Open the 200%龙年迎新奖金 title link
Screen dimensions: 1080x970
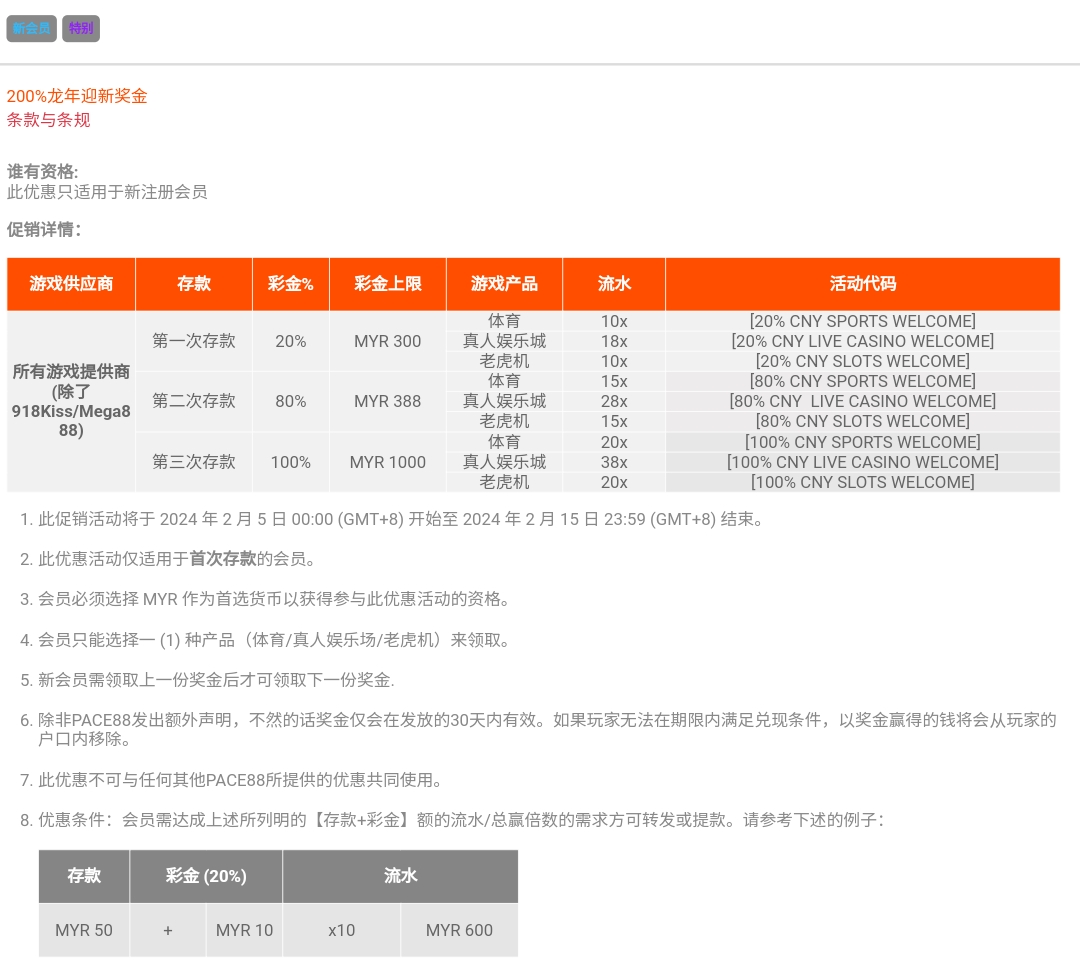tap(77, 96)
